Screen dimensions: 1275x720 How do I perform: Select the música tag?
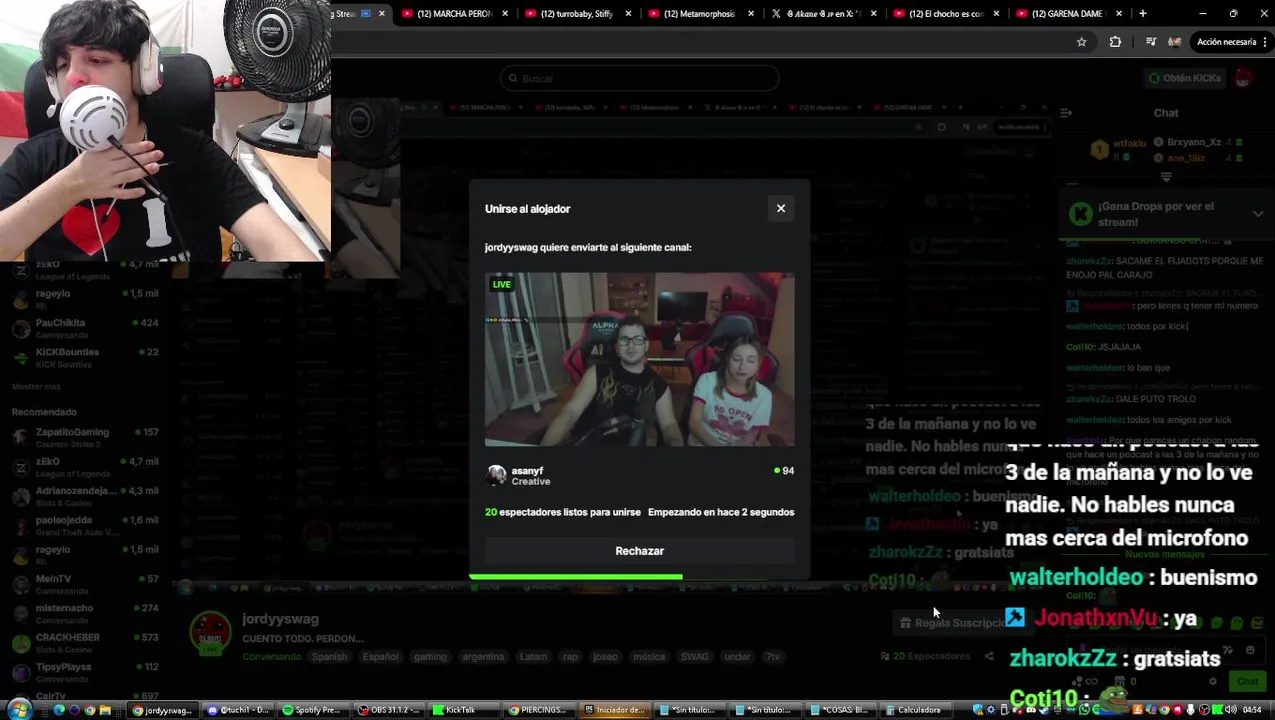pyautogui.click(x=649, y=657)
